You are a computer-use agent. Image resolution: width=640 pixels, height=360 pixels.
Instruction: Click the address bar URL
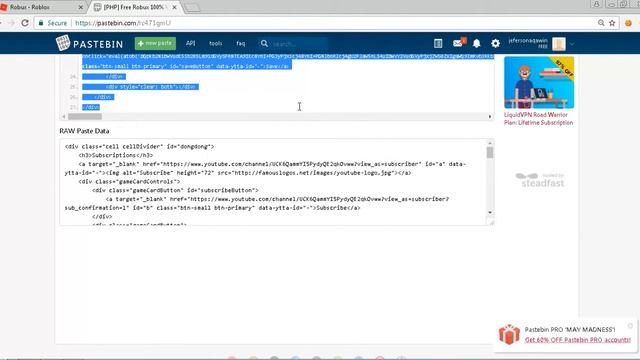coord(123,23)
